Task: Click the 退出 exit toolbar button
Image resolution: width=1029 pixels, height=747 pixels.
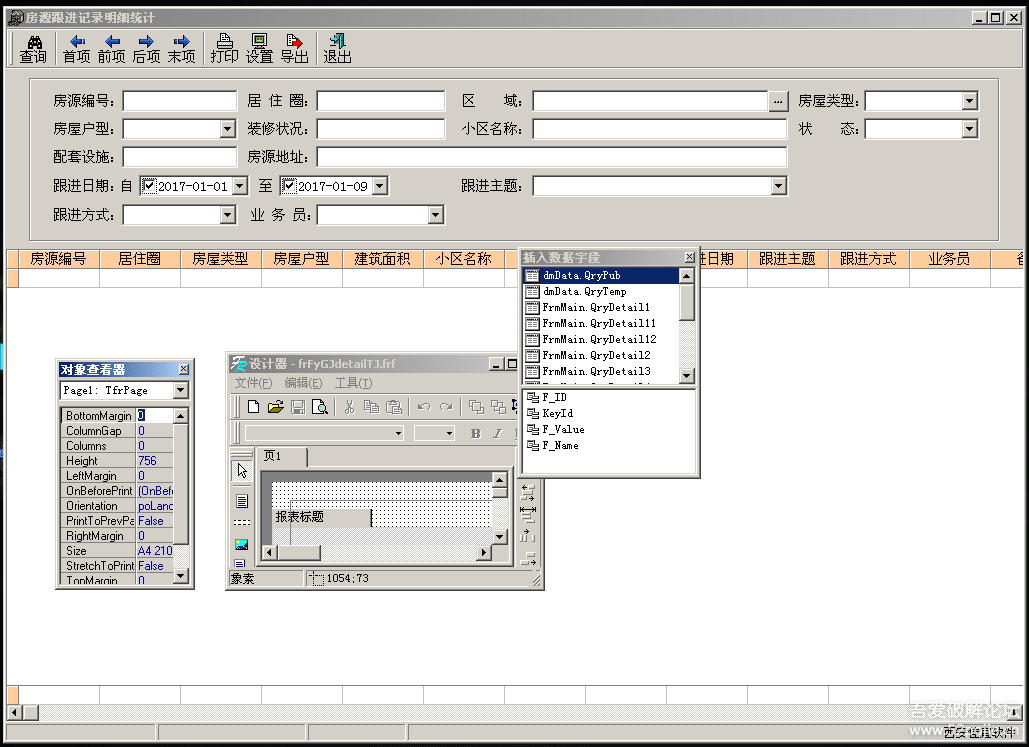Action: point(337,49)
